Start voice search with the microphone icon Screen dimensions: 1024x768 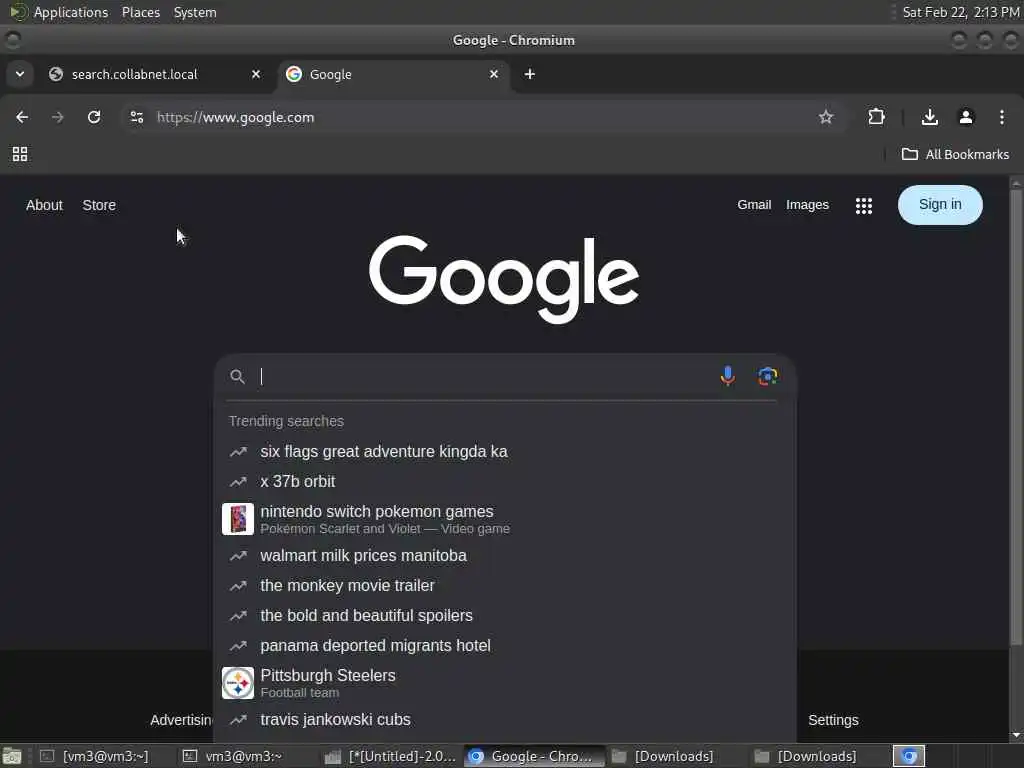click(x=728, y=376)
